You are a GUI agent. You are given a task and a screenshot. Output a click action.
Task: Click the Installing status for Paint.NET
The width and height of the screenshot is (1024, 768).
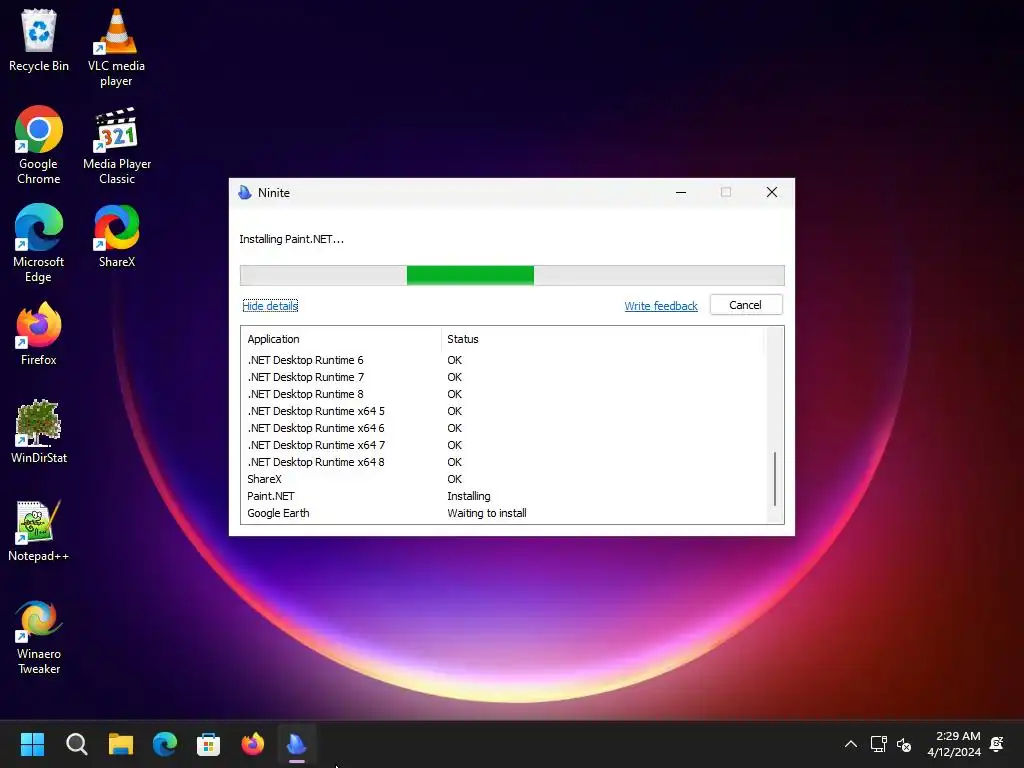[x=469, y=496]
